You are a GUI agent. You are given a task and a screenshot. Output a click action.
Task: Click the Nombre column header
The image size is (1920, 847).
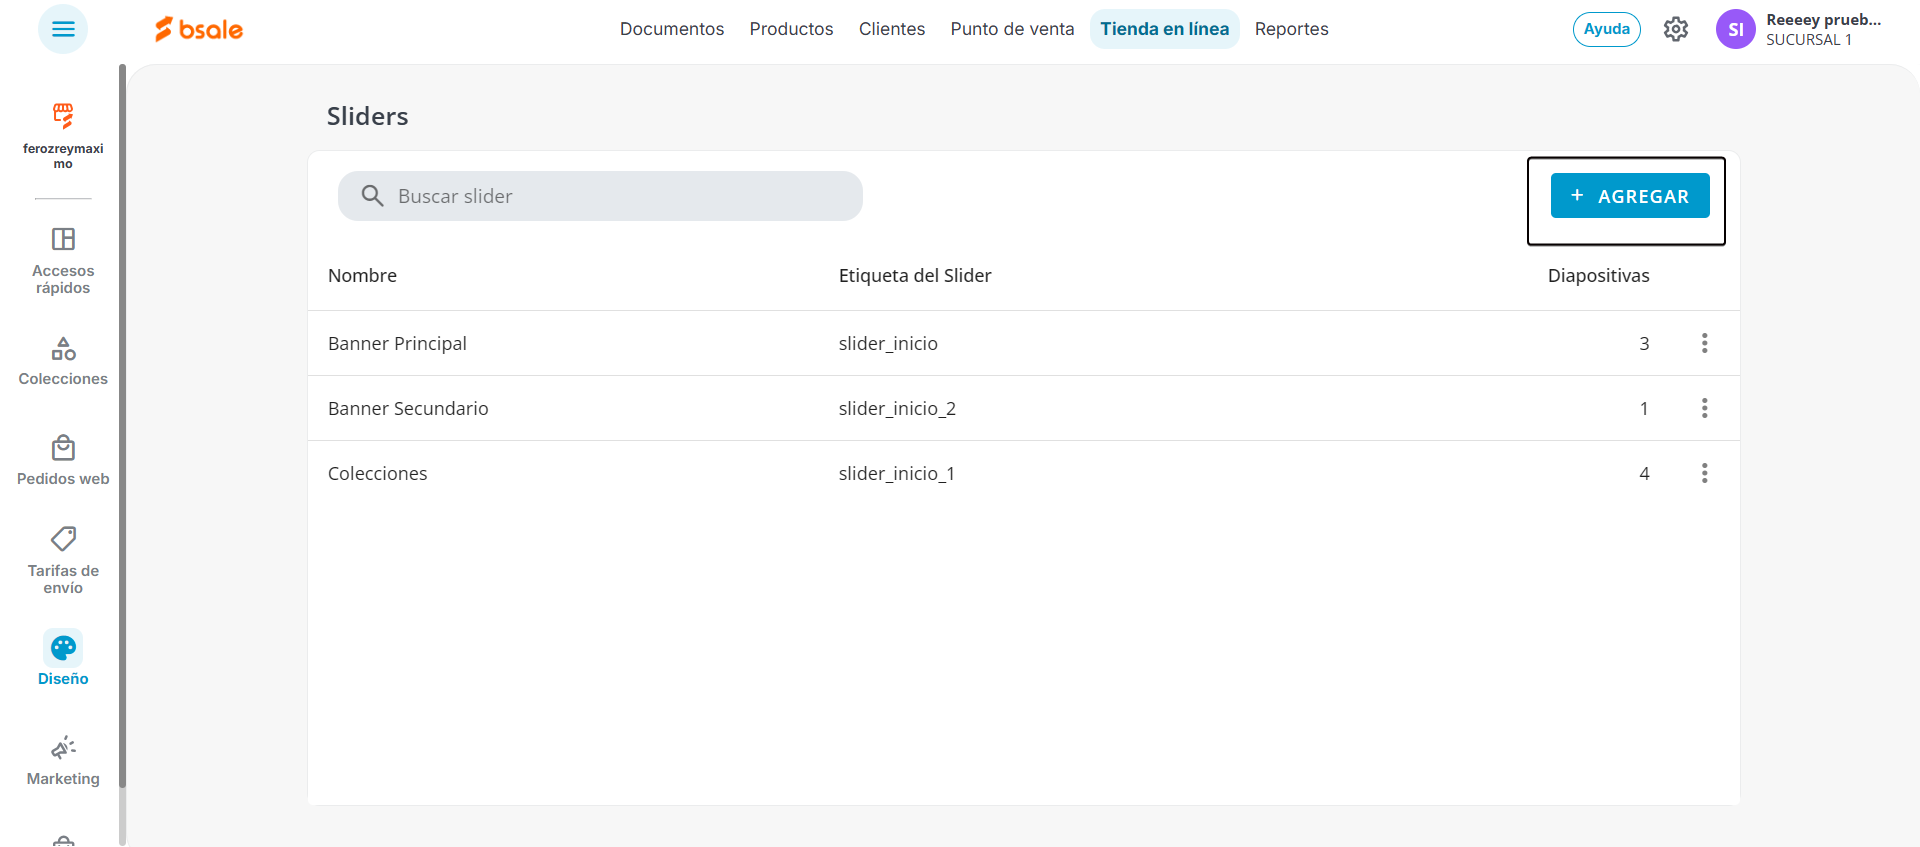pos(362,275)
